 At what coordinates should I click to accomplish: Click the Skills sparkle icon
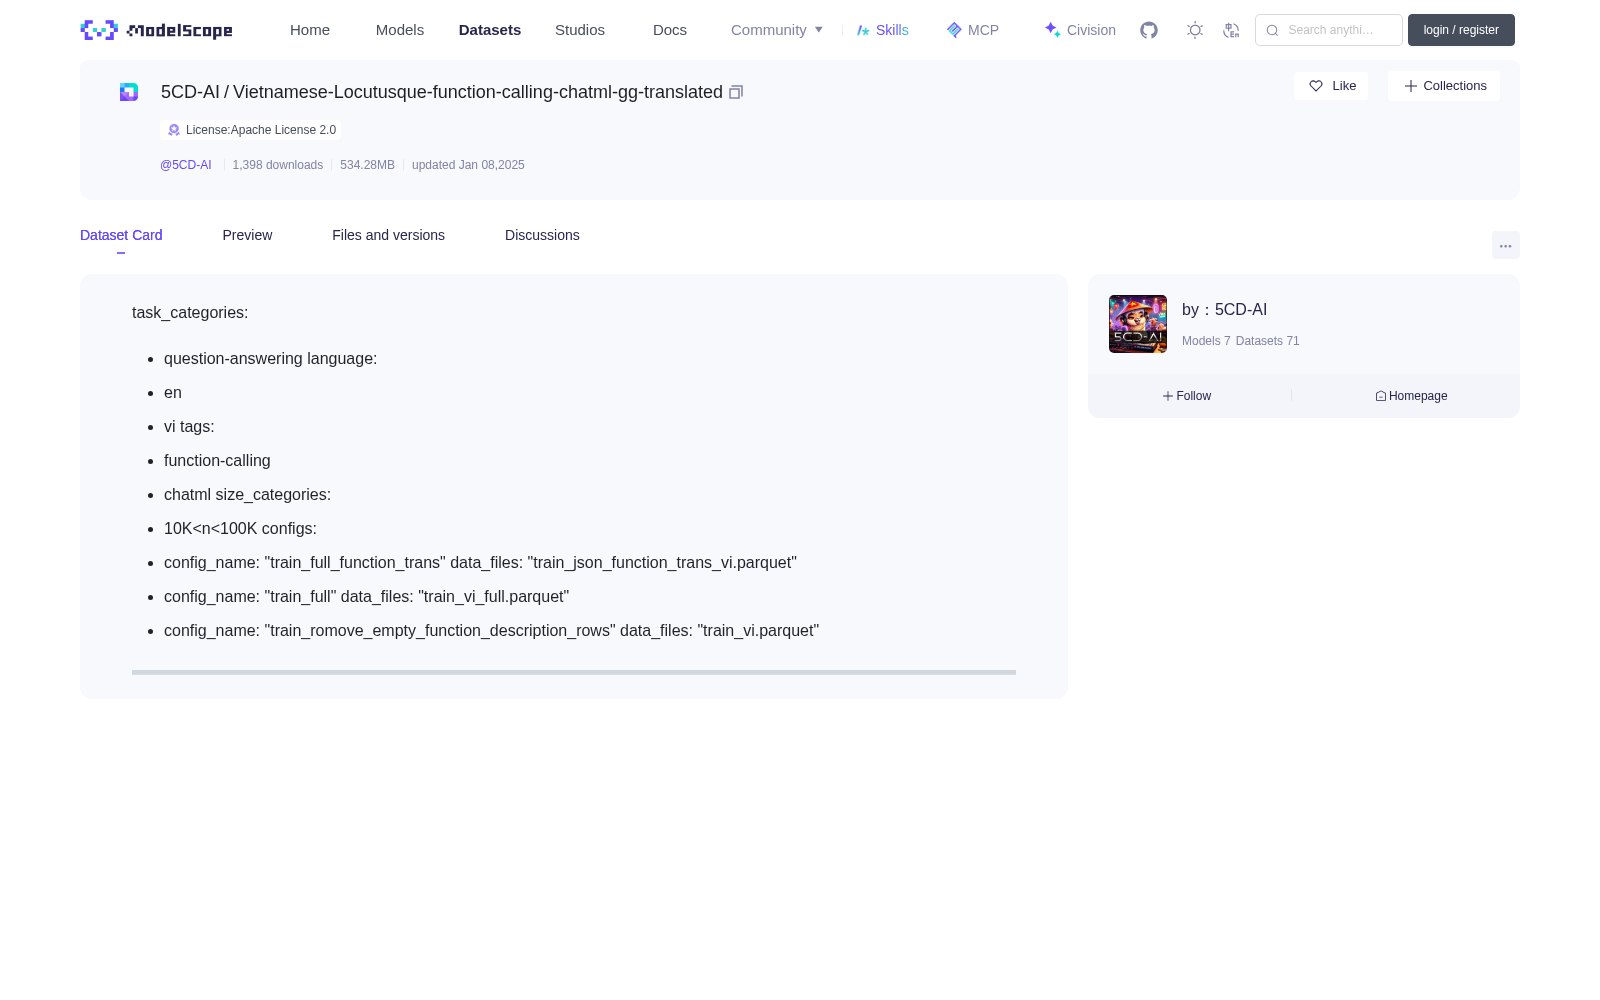[863, 30]
